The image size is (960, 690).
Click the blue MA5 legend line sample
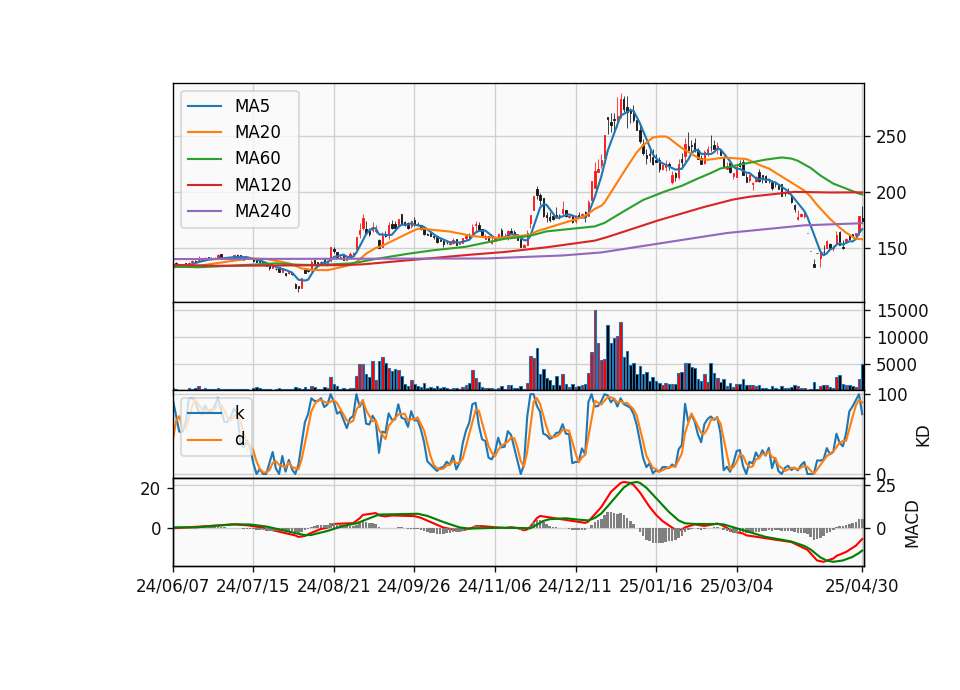(x=204, y=106)
